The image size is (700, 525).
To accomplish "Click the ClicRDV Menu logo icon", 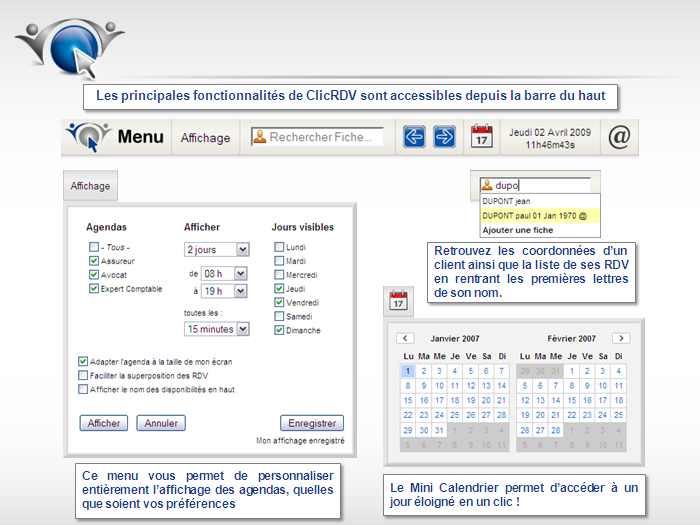I will point(88,137).
